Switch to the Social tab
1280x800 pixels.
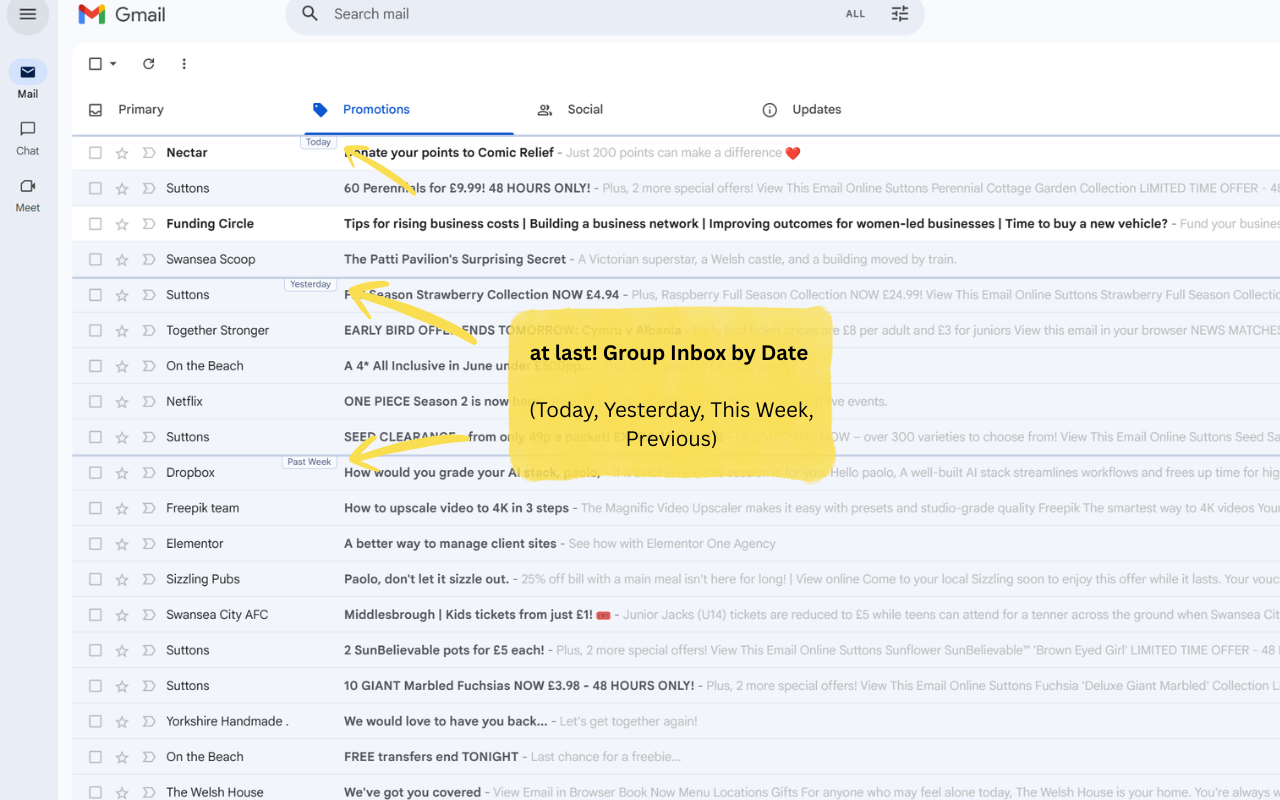point(585,109)
